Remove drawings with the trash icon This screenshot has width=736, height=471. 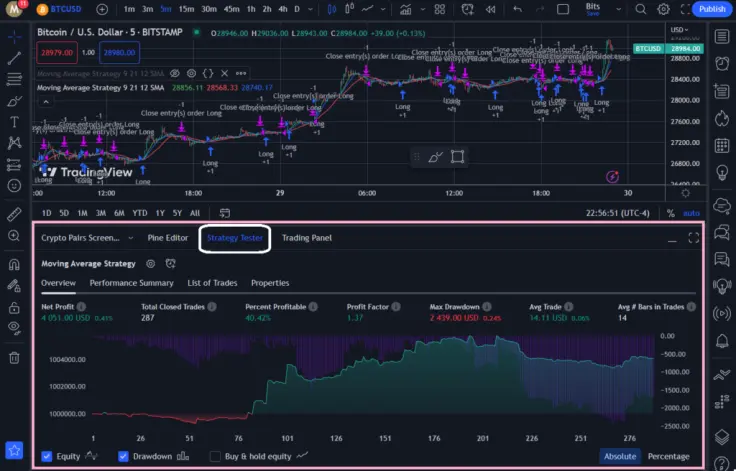click(x=14, y=358)
